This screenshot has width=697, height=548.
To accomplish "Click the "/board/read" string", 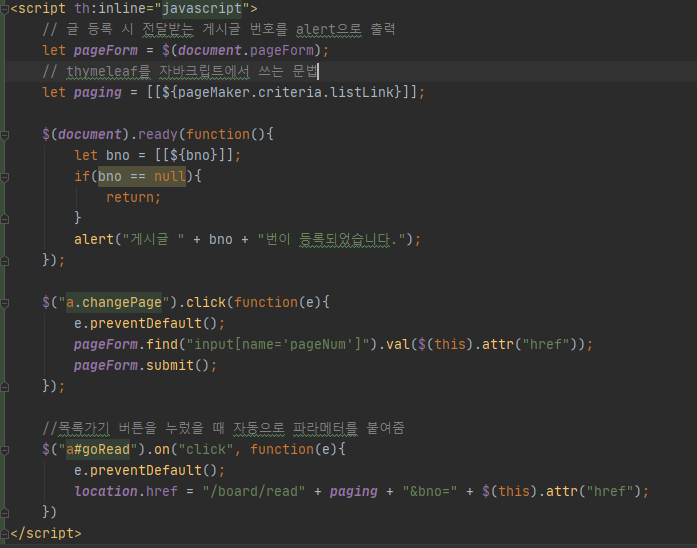I will coord(254,492).
